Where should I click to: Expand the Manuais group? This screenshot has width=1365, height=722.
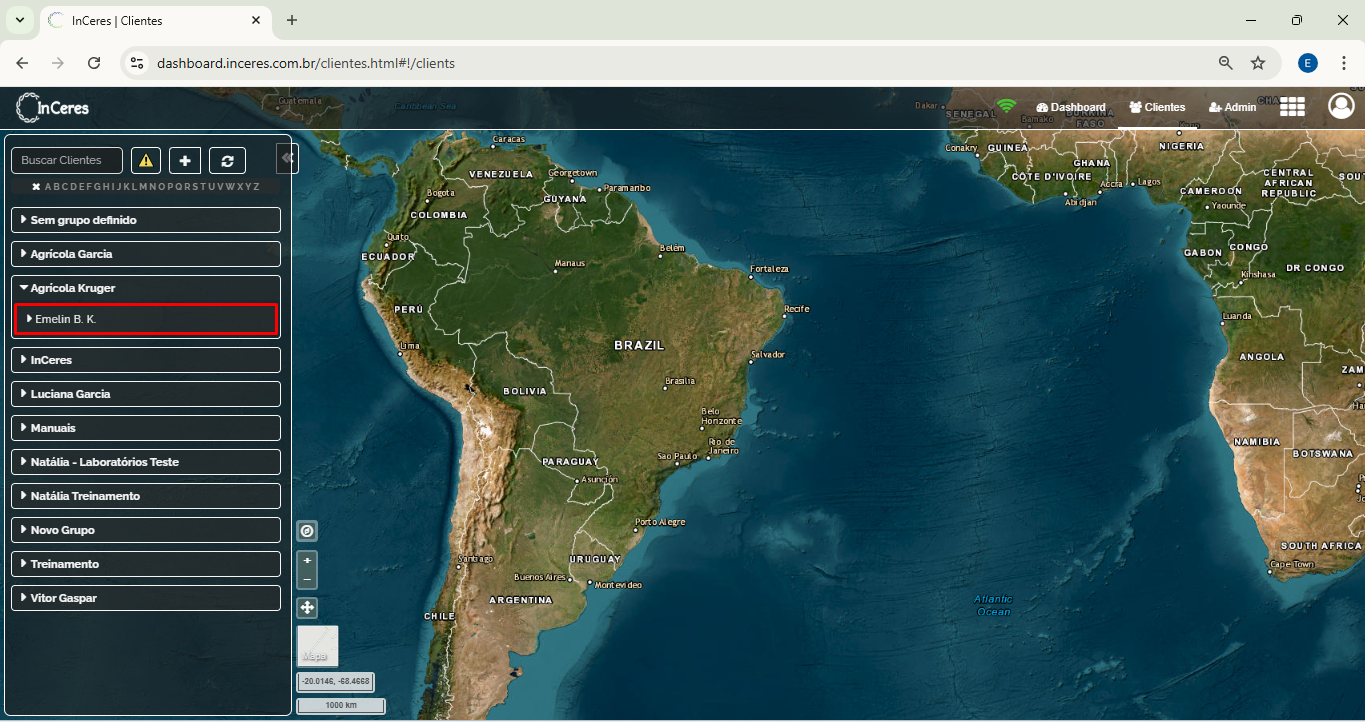click(x=146, y=428)
